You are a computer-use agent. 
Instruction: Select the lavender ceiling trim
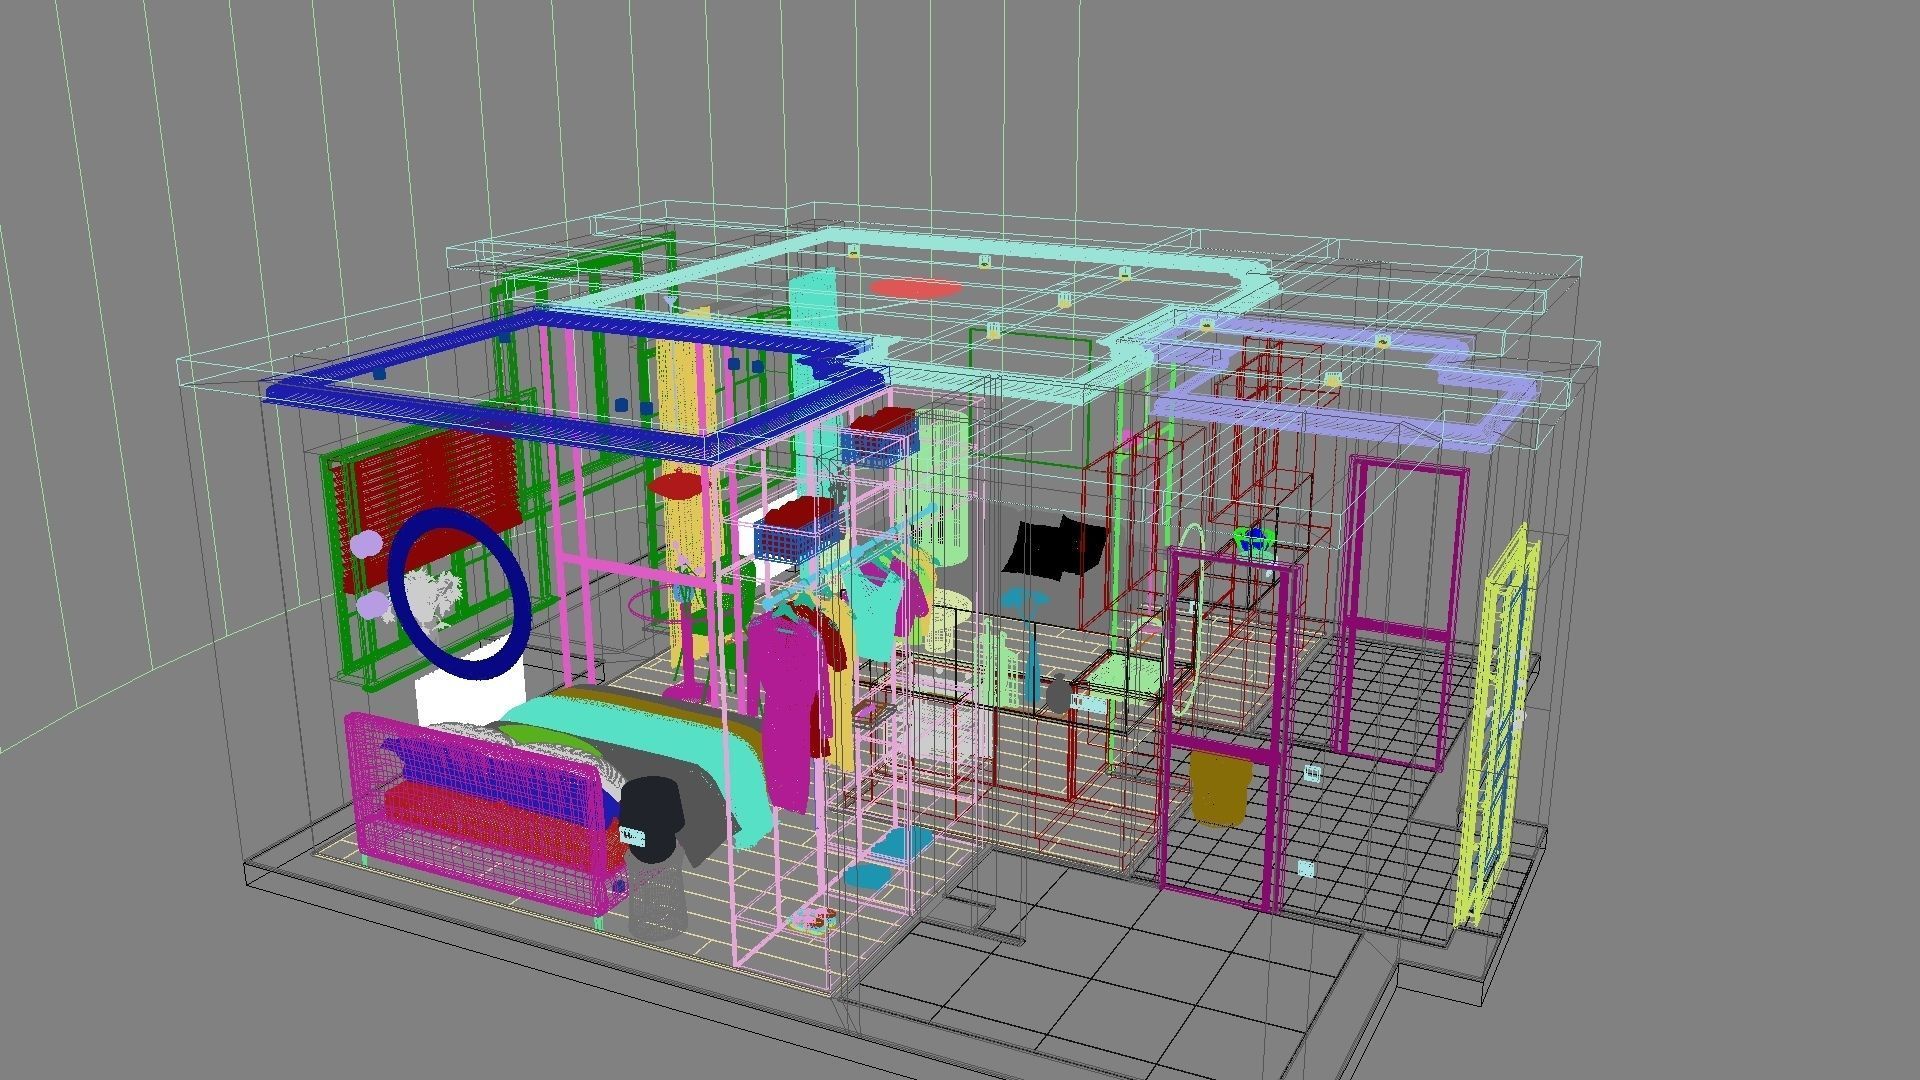(1345, 381)
